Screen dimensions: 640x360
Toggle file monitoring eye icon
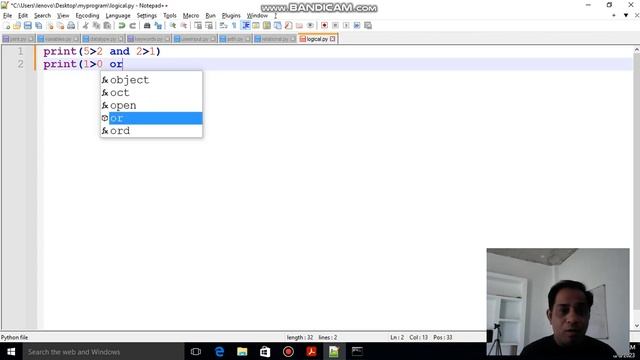[310, 26]
